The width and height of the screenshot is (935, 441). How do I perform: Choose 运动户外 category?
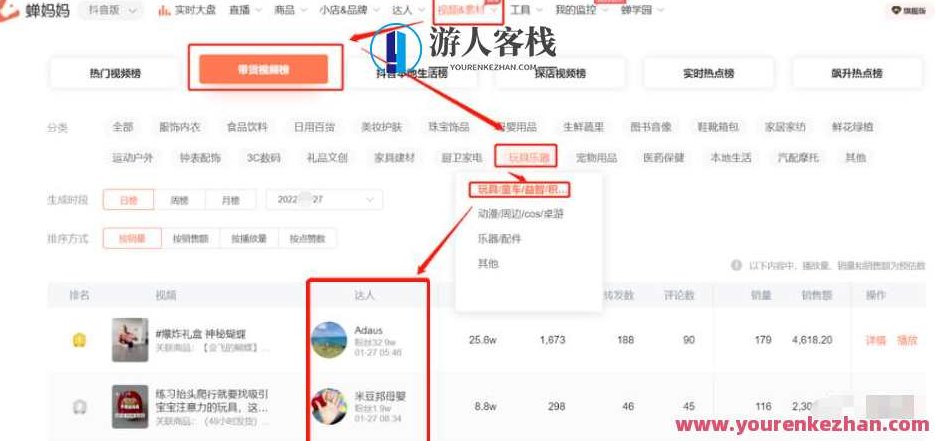[132, 158]
